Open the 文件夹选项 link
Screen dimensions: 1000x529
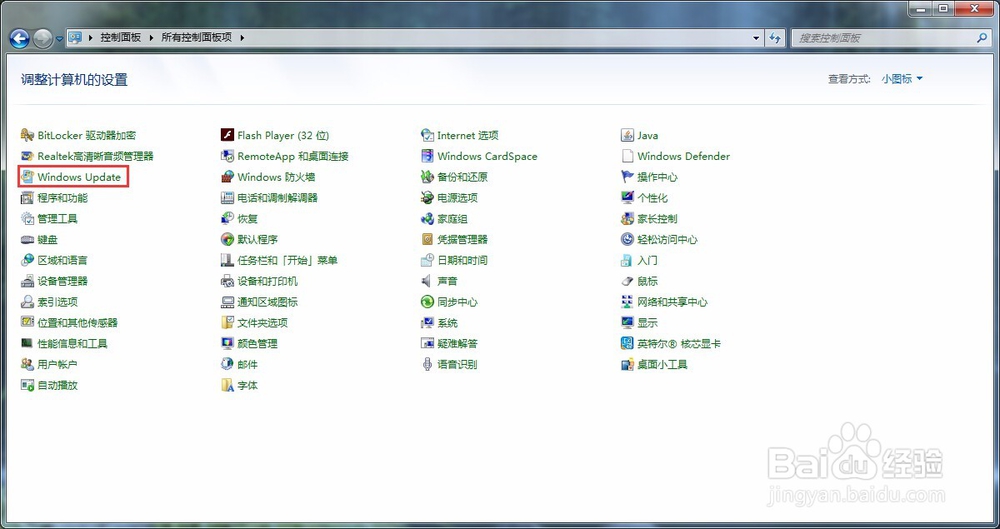262,323
